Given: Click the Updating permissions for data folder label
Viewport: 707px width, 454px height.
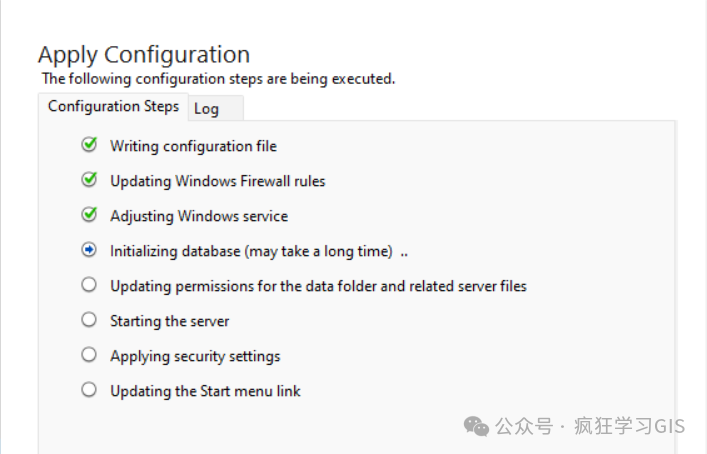Looking at the screenshot, I should (x=318, y=286).
